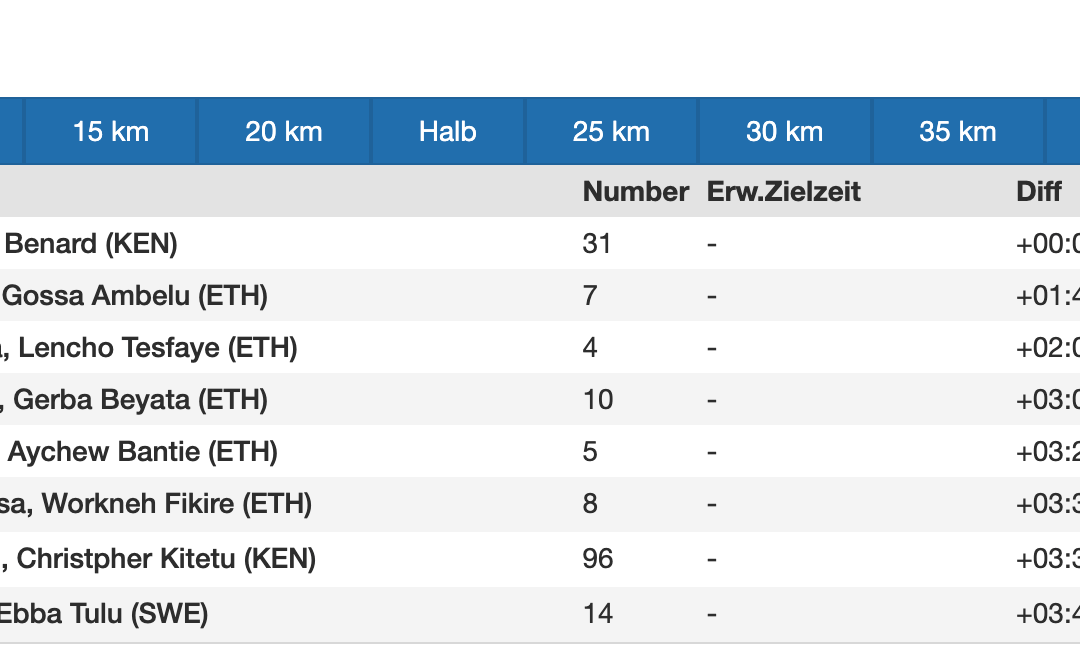Click the Erw.Zielzeit column header
Viewport: 1080px width, 666px height.
pyautogui.click(x=784, y=191)
